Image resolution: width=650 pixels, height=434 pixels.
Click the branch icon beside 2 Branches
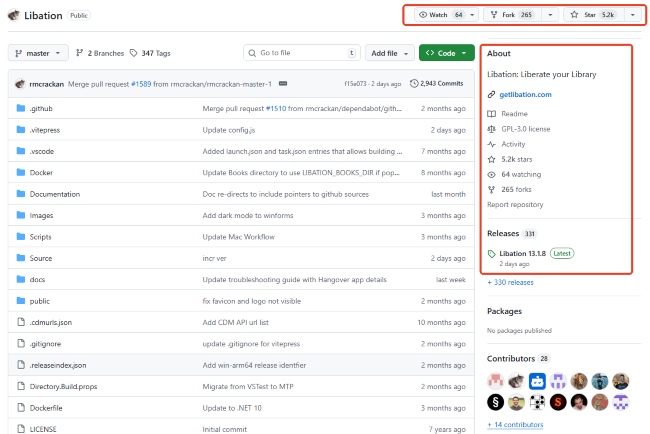click(80, 53)
